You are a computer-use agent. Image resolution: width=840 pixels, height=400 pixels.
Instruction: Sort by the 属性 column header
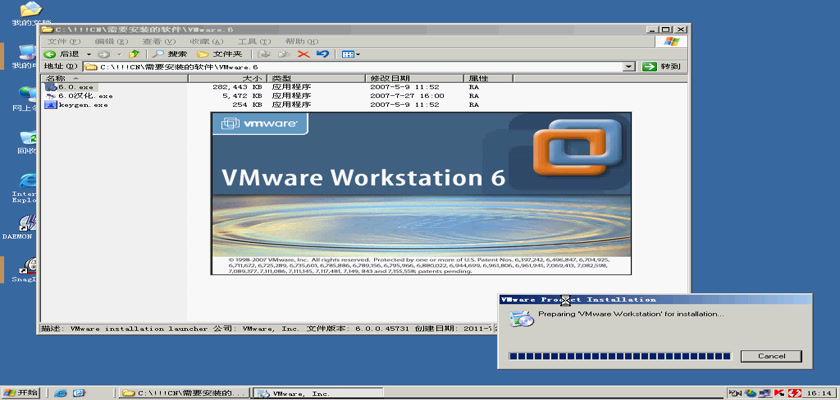tap(488, 78)
